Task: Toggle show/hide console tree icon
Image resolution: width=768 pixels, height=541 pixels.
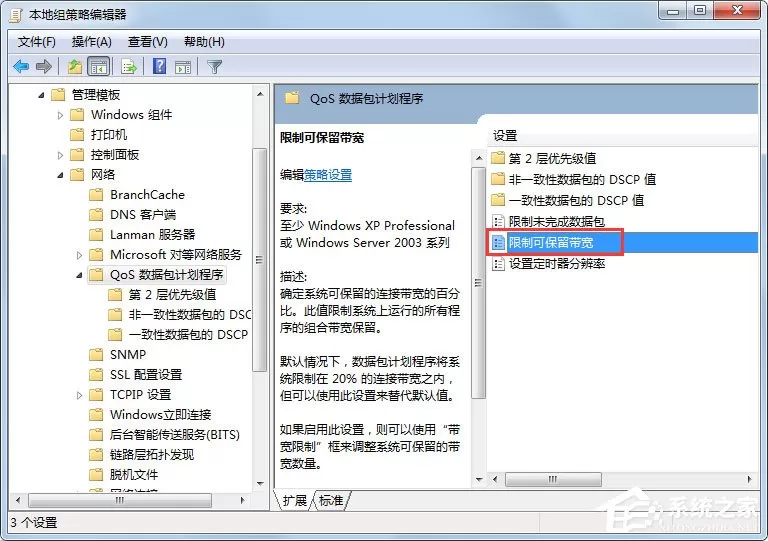Action: pos(98,66)
